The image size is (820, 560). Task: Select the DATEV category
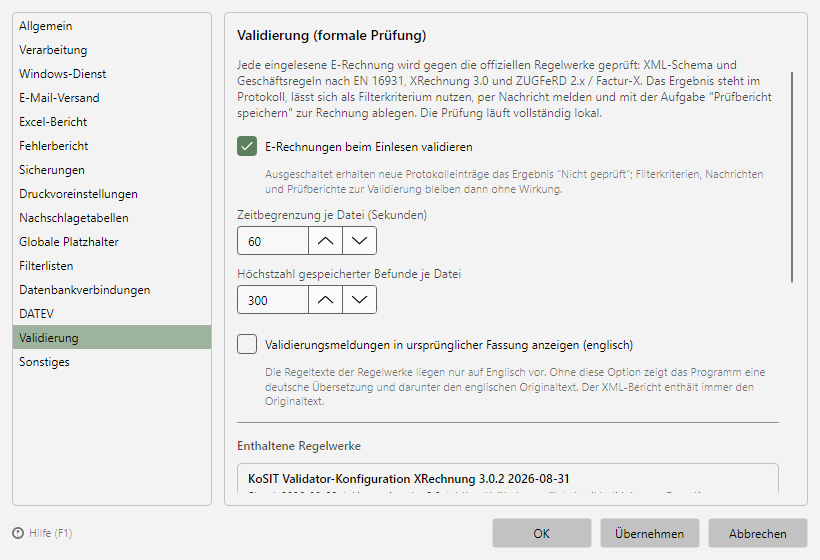112,314
